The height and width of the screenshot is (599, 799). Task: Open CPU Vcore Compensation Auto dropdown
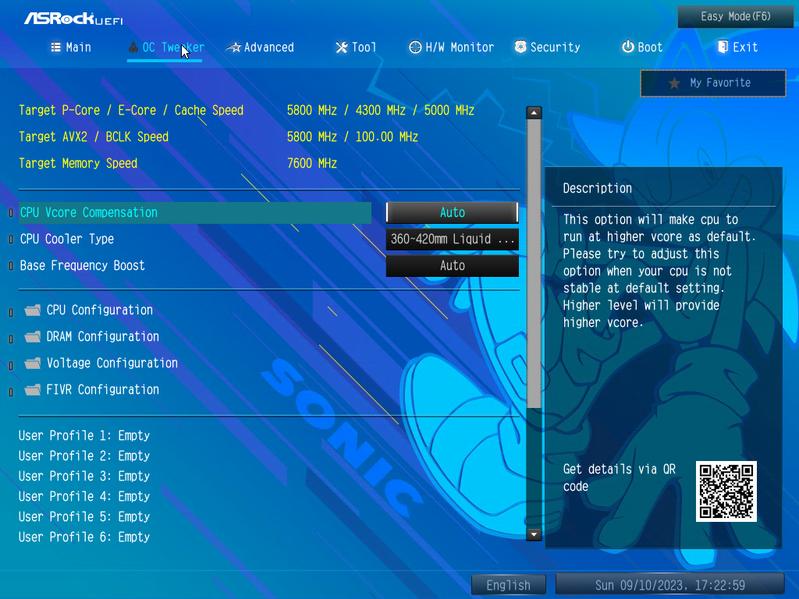452,212
